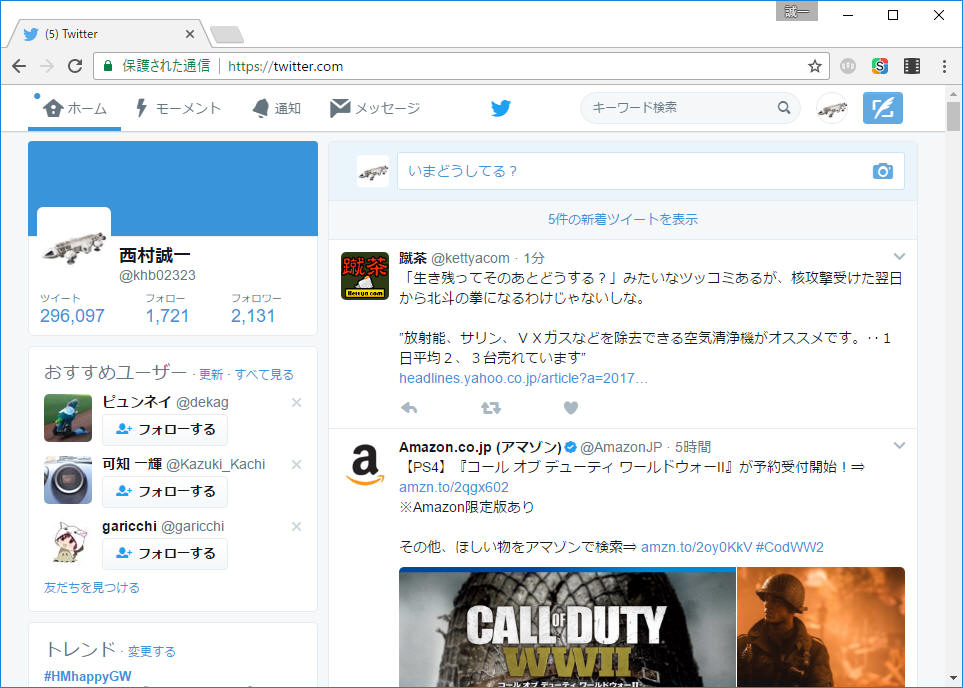Reply to the @kettyacom tweet

point(409,407)
